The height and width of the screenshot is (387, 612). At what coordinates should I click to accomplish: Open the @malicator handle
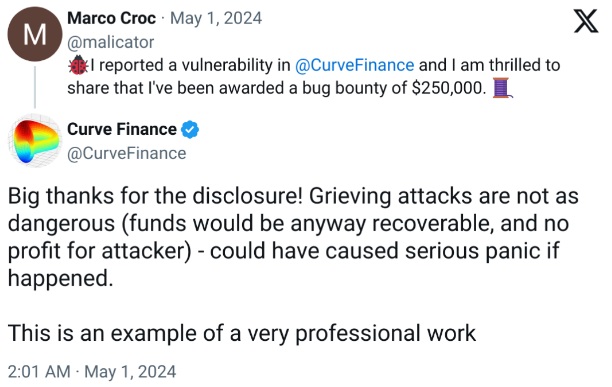pyautogui.click(x=110, y=42)
